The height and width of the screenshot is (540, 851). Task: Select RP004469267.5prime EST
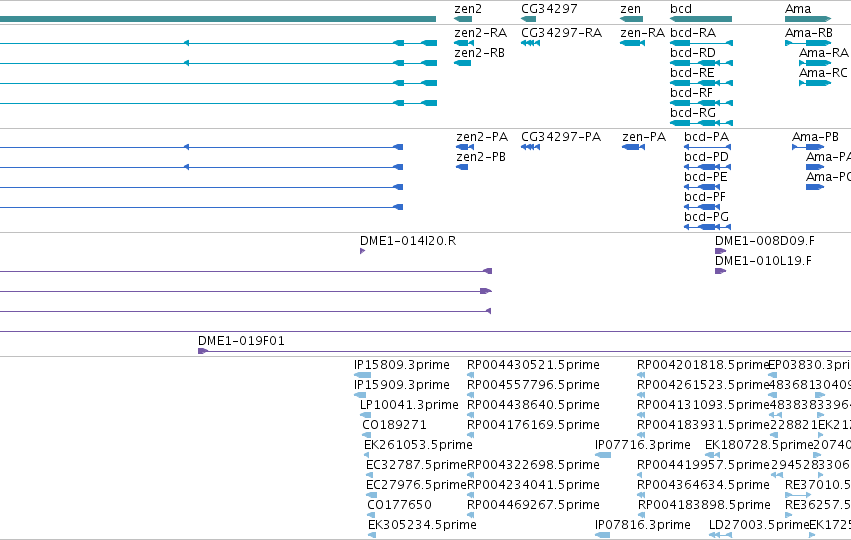click(471, 516)
